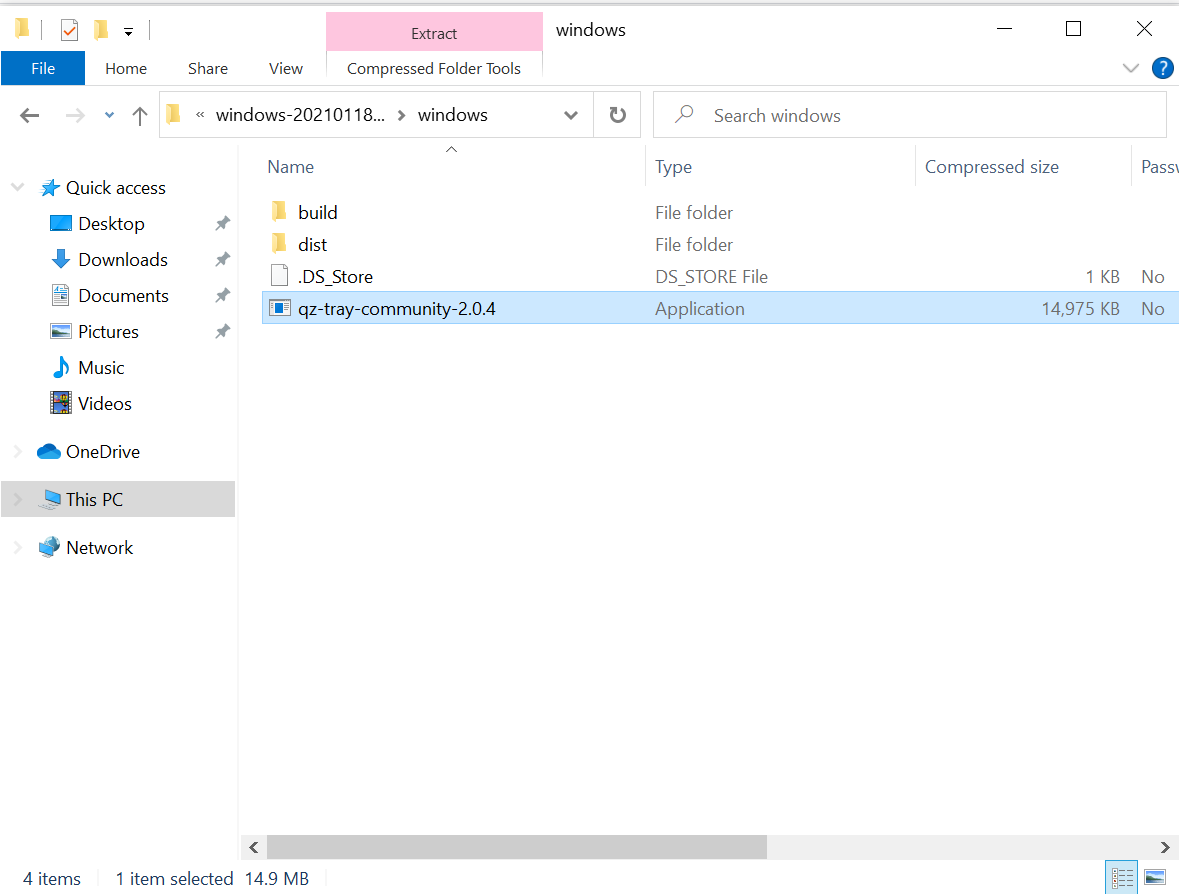1179x894 pixels.
Task: Click the build folder icon
Action: (279, 211)
